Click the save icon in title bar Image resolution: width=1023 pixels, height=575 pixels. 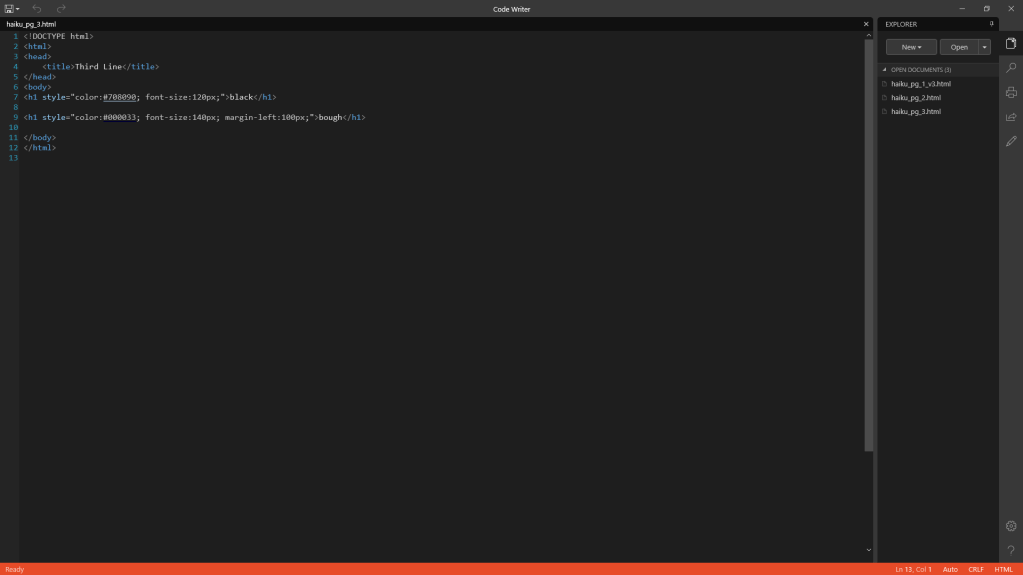tap(9, 9)
